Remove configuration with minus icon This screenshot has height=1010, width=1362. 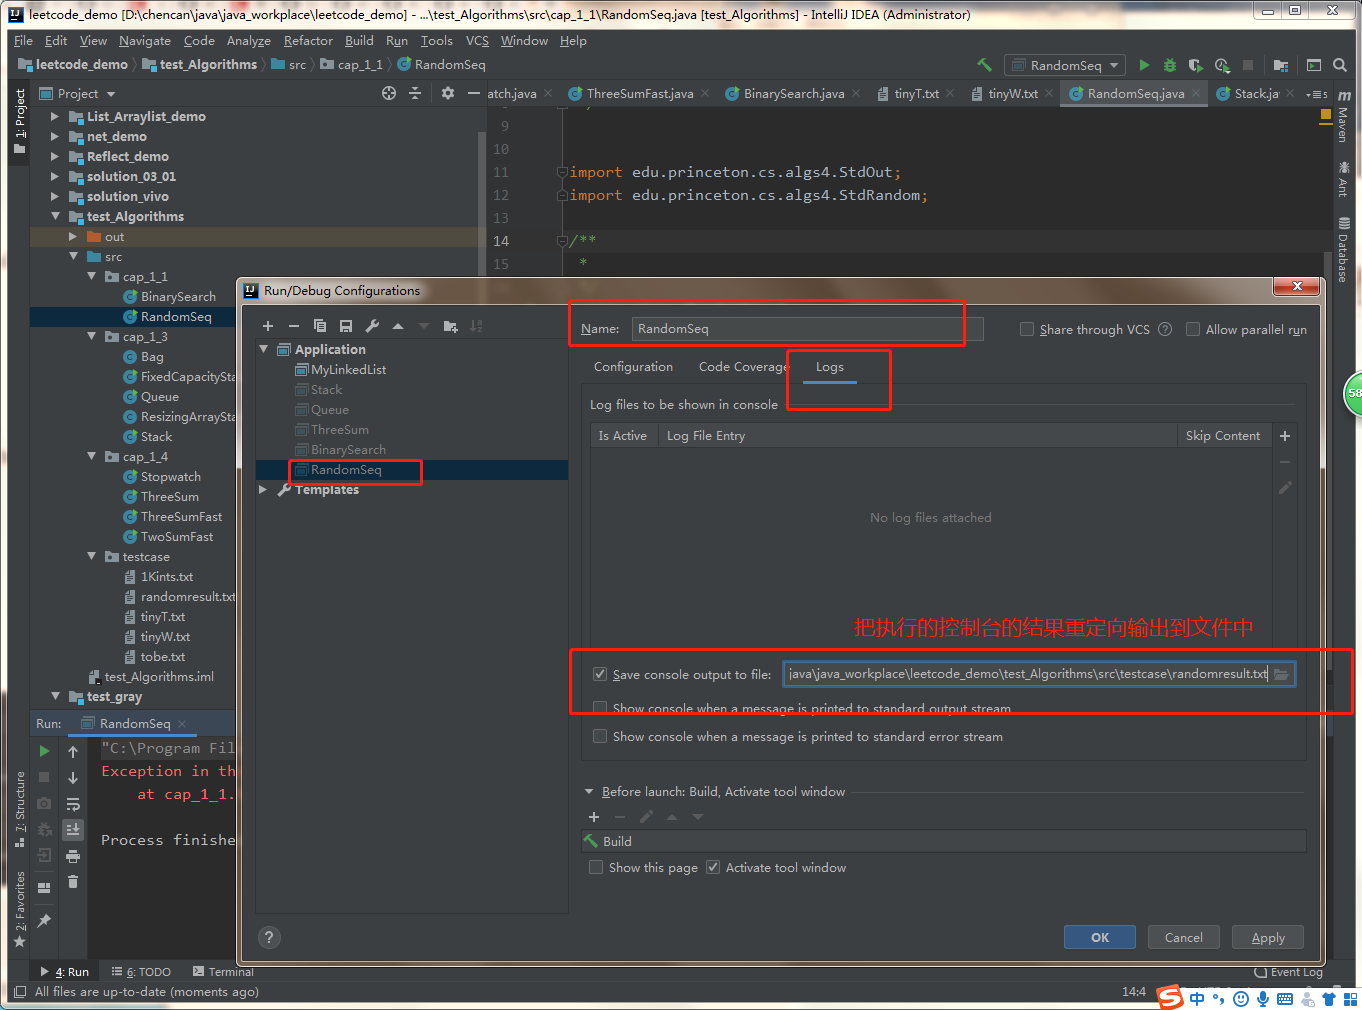[294, 326]
